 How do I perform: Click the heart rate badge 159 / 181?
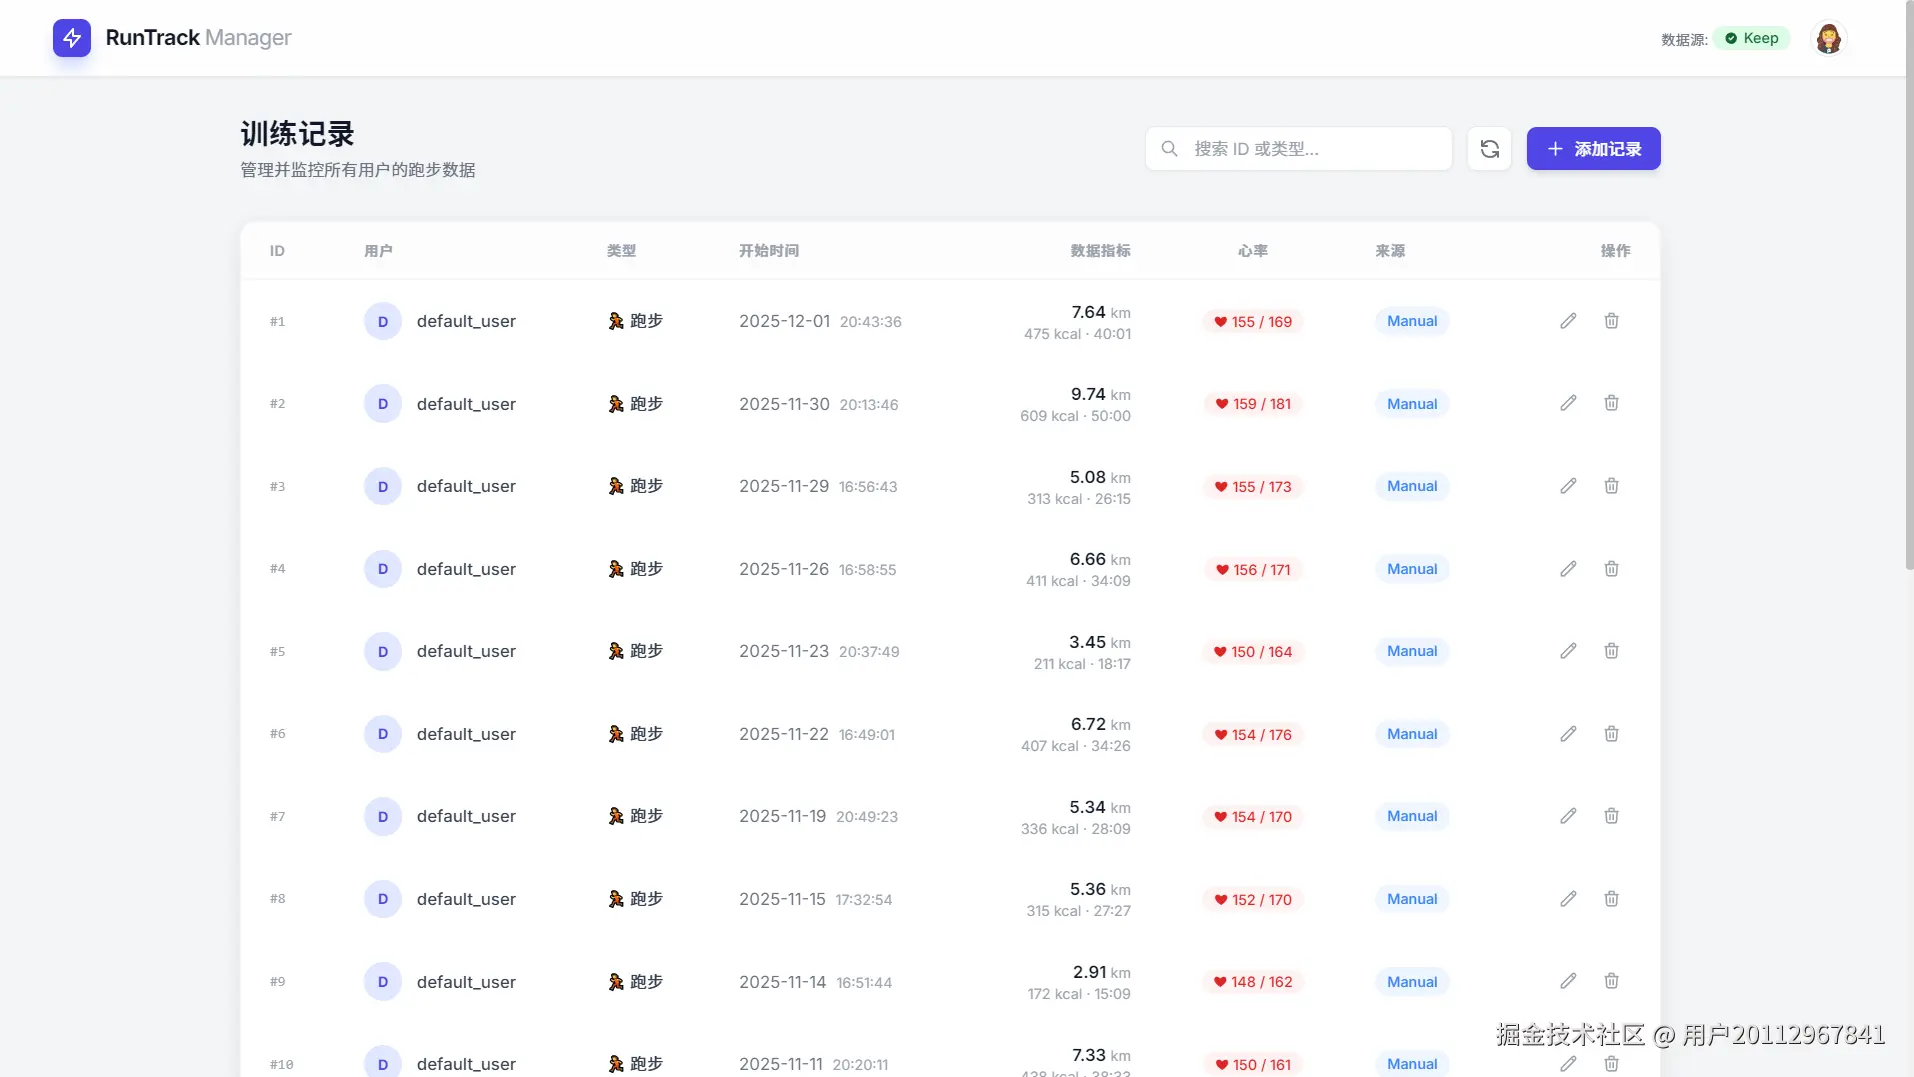point(1252,404)
